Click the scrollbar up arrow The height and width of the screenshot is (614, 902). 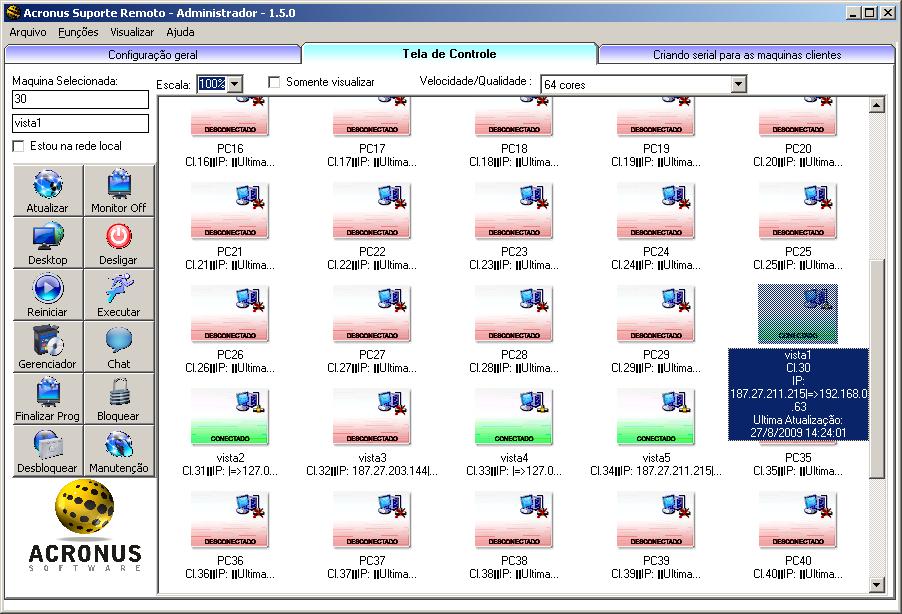tap(877, 105)
